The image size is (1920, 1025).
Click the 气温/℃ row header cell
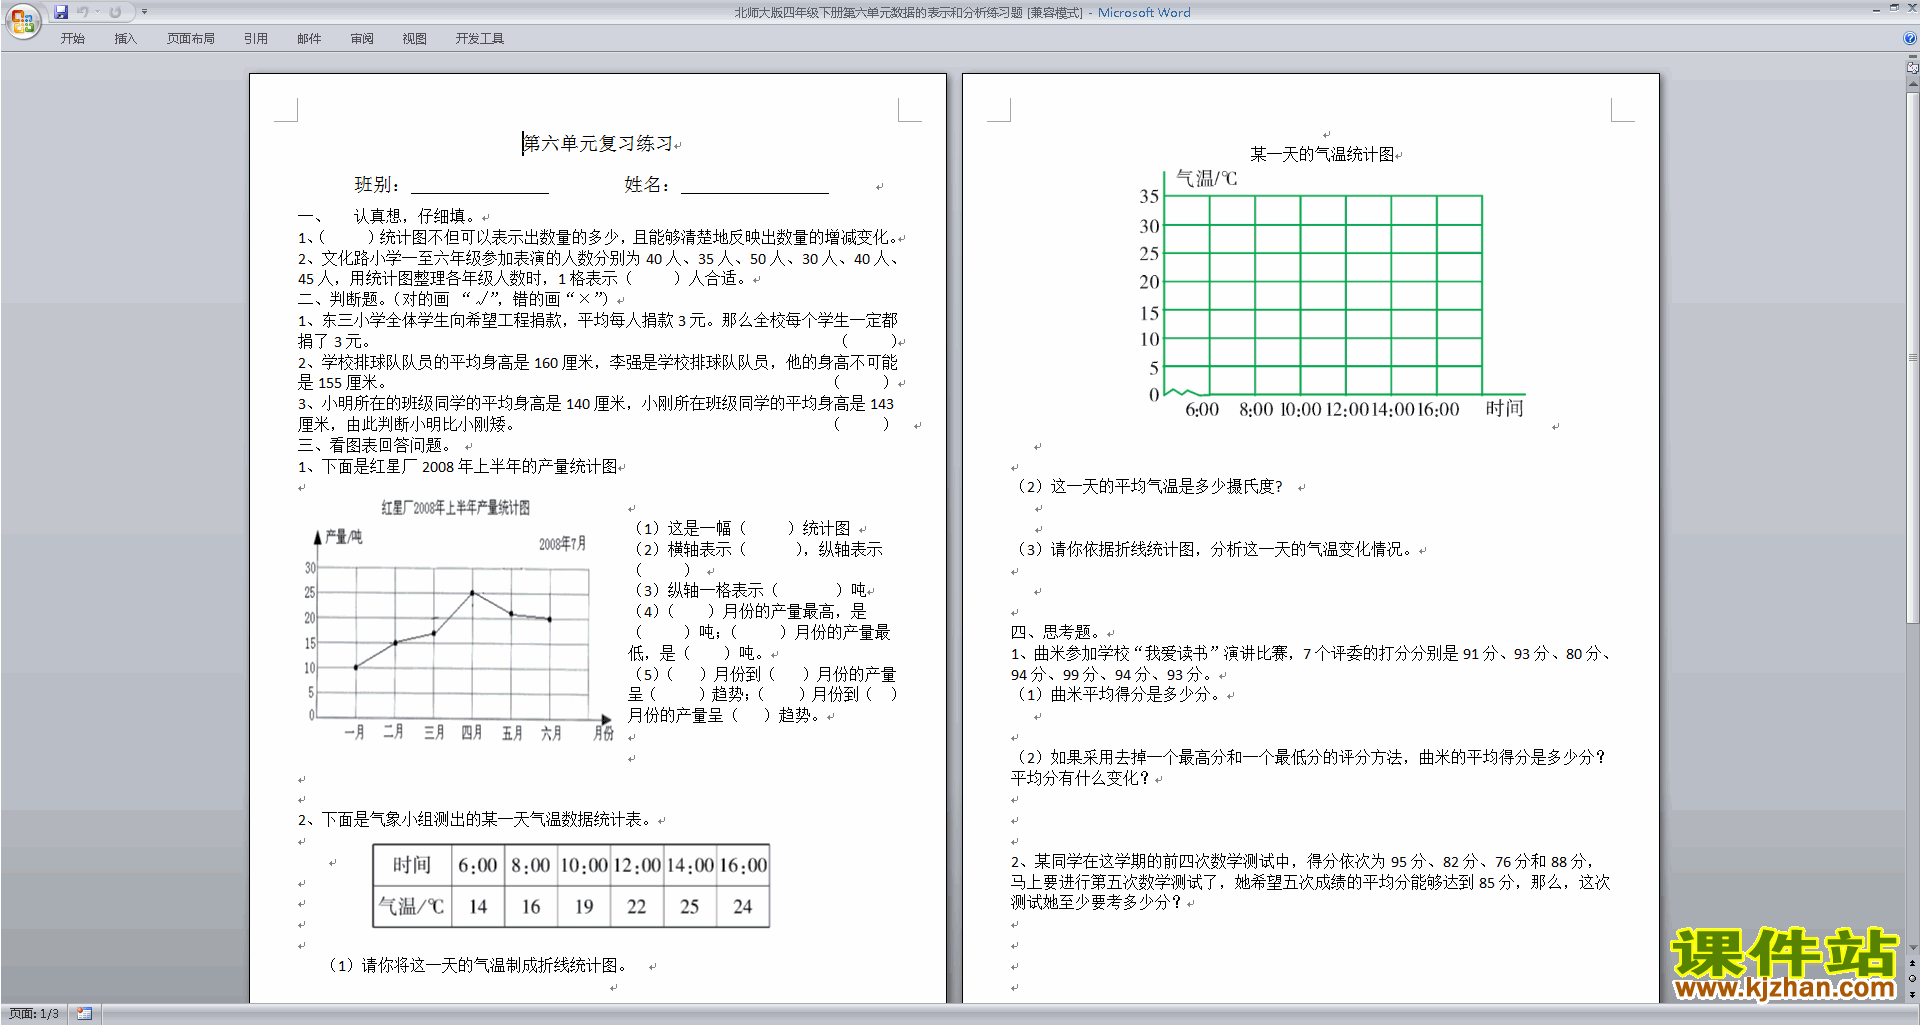click(x=411, y=906)
